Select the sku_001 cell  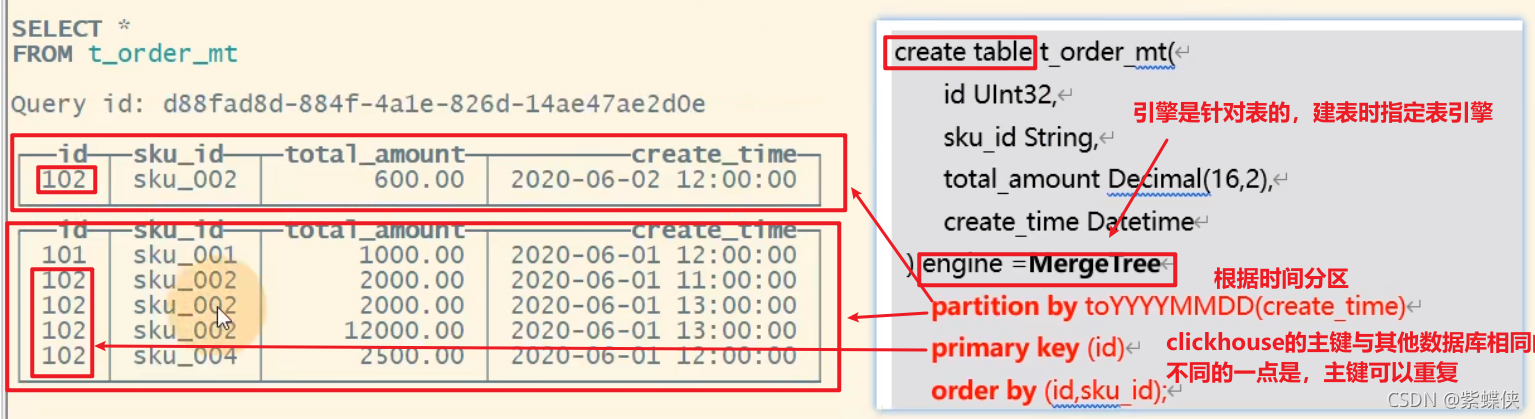point(185,256)
